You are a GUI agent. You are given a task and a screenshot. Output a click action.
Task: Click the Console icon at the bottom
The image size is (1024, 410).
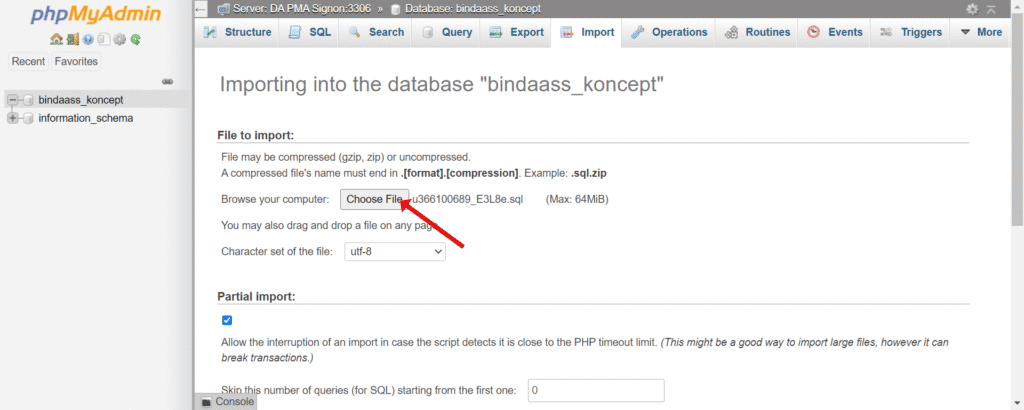click(x=206, y=402)
